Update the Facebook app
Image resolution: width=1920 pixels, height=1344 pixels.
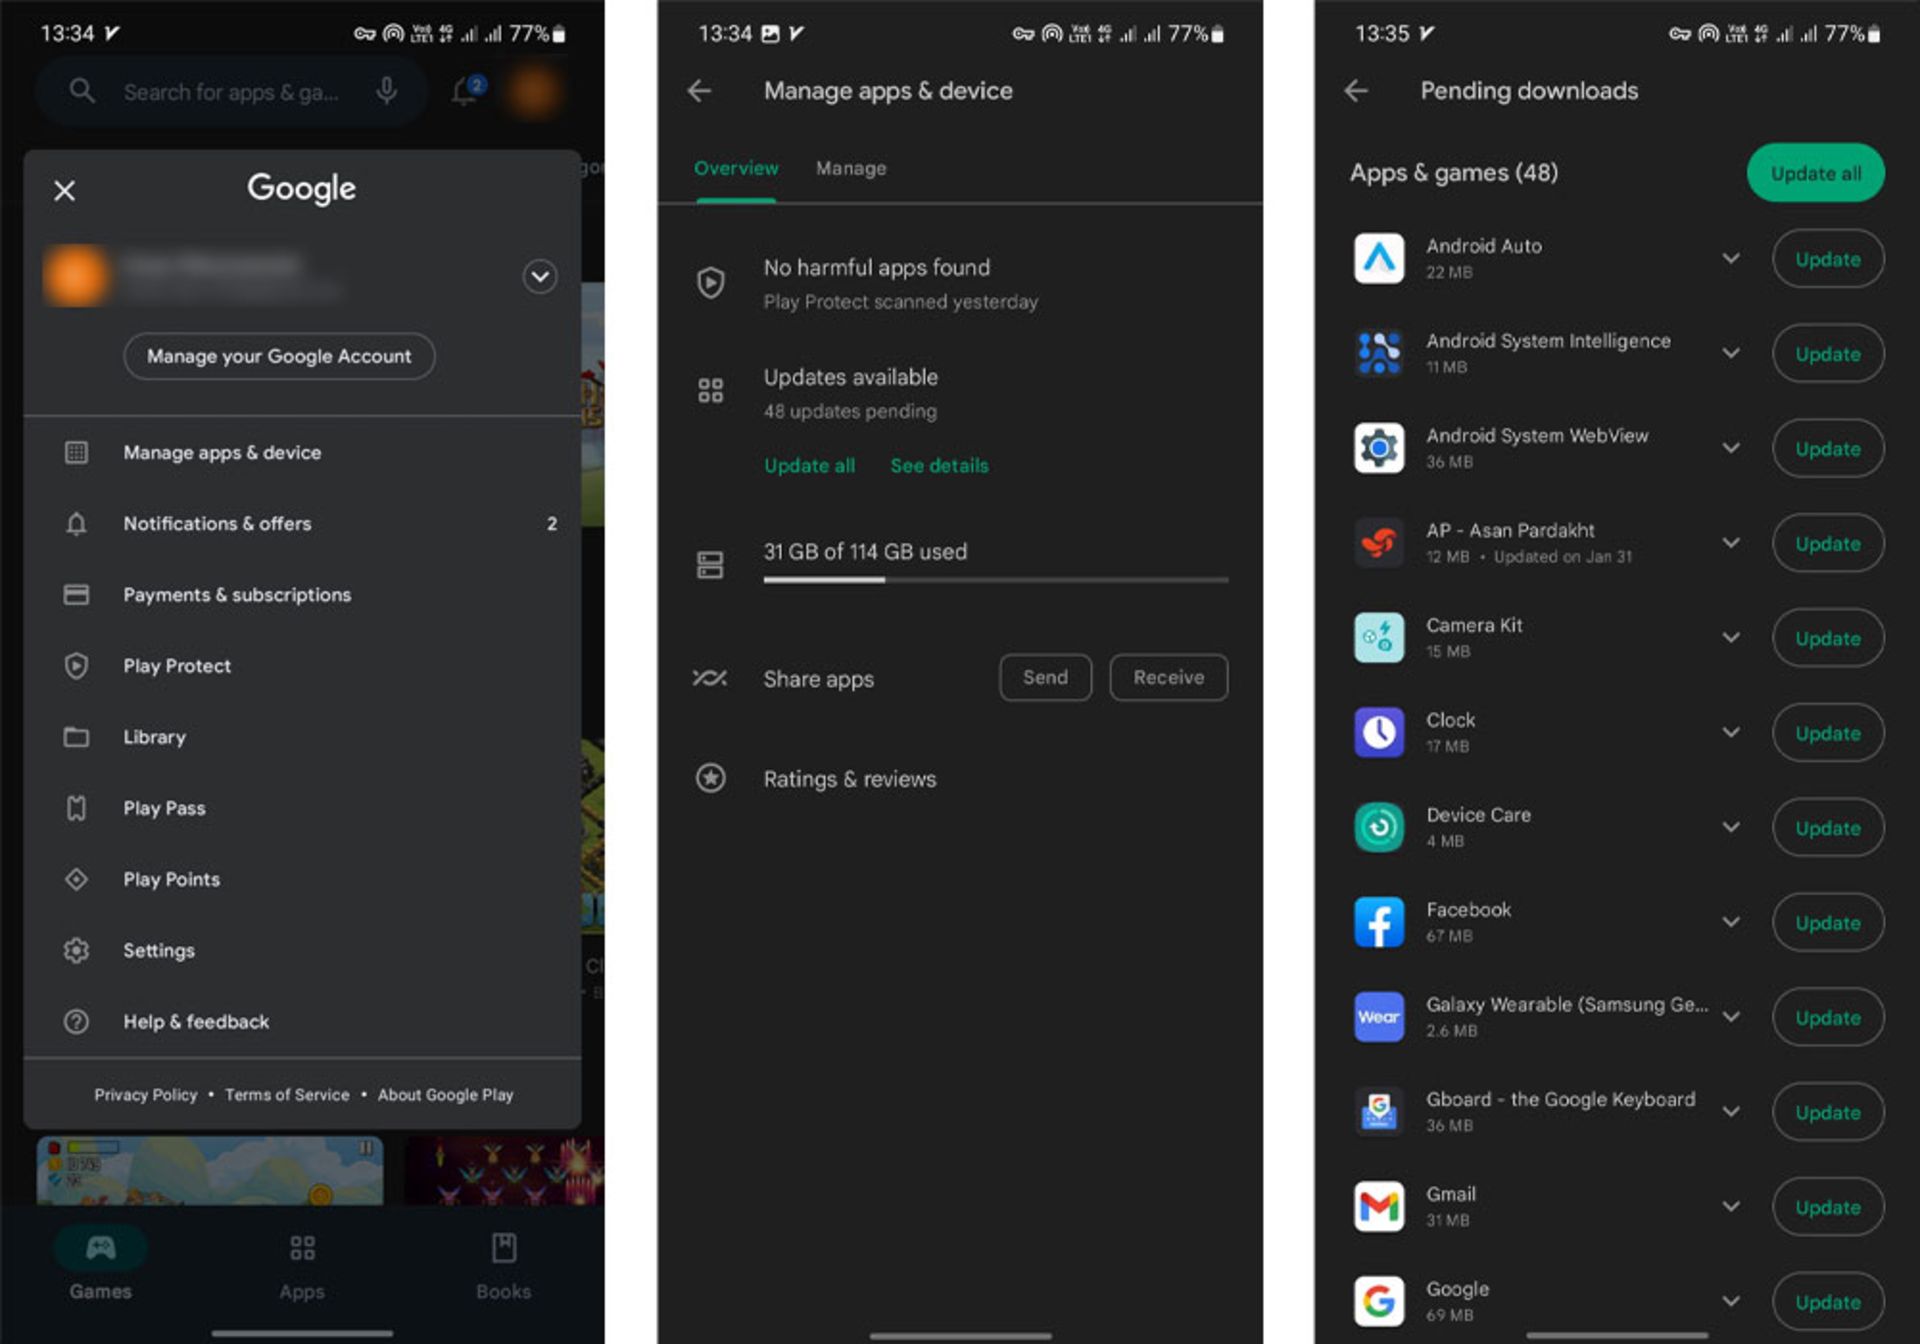pyautogui.click(x=1827, y=922)
